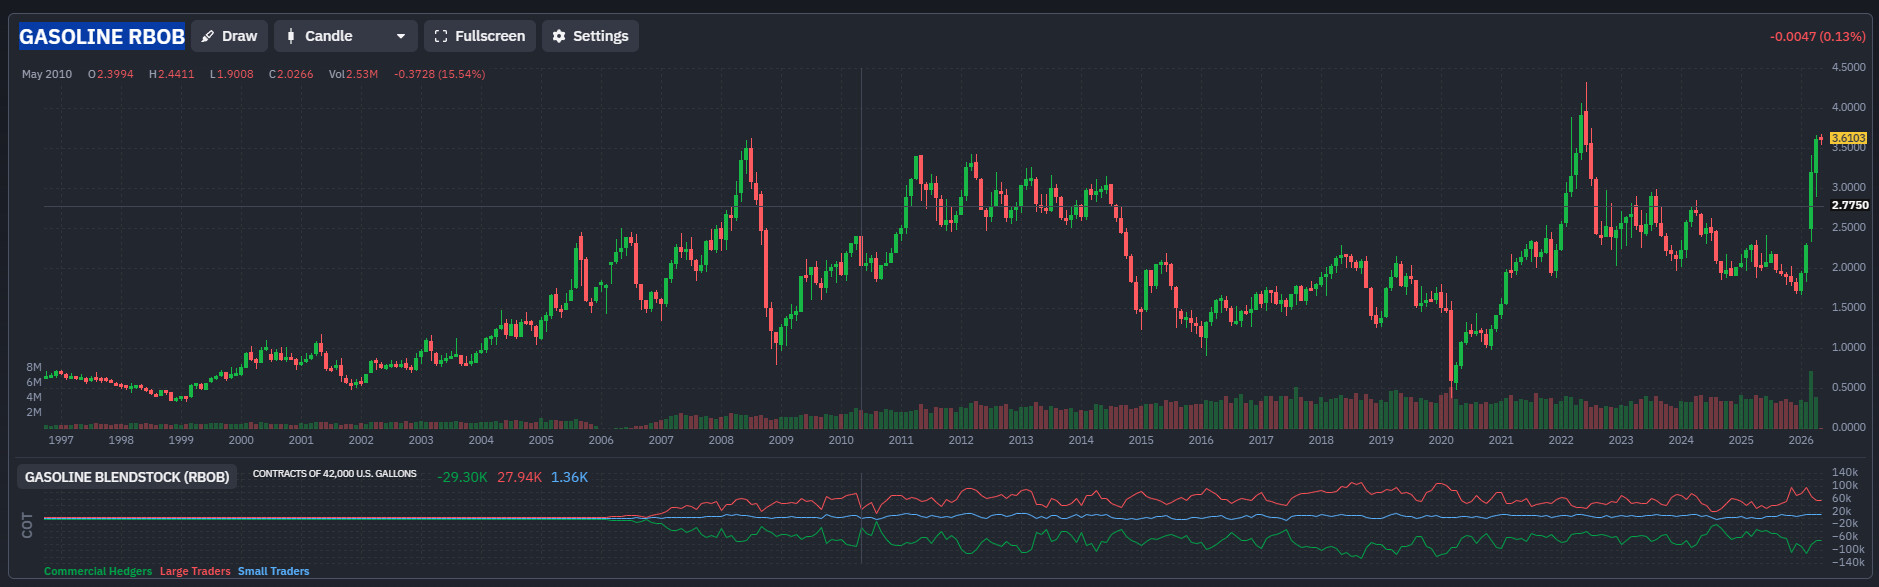Click CONTRACTS OF 42,000 U.S. GALLONS text
This screenshot has width=1879, height=587.
point(334,474)
